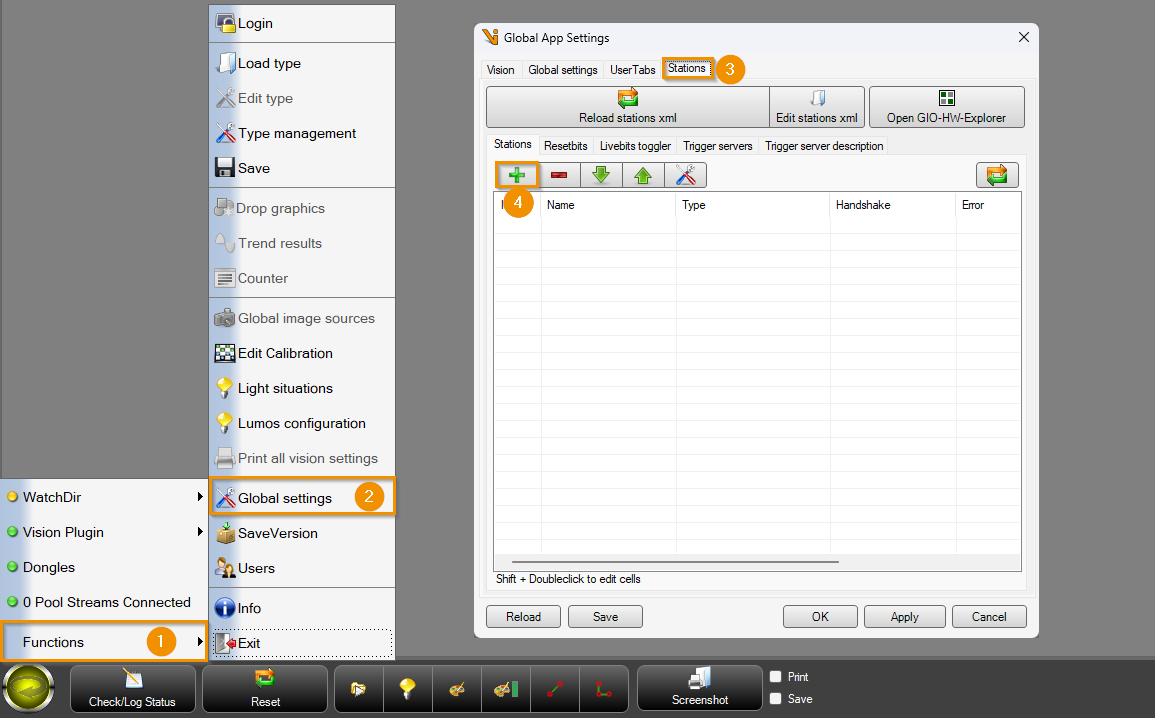Viewport: 1155px width, 718px height.
Task: Click Edit stations xml button
Action: click(817, 107)
